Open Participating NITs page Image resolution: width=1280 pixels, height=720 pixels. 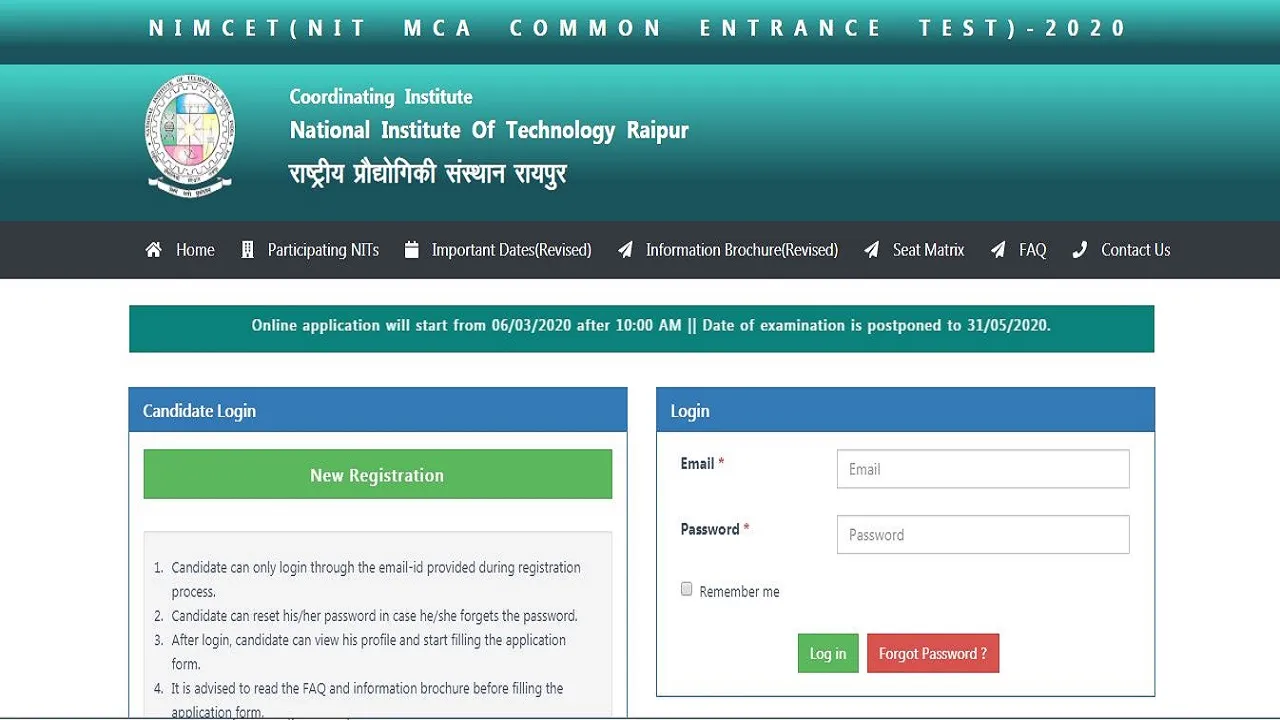[x=323, y=250]
